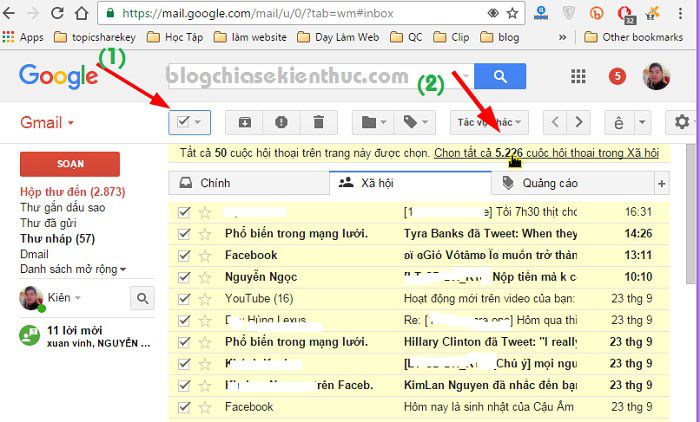Viewport: 700px width, 422px height.
Task: Switch to the Quảng cáo tab
Action: click(x=572, y=183)
